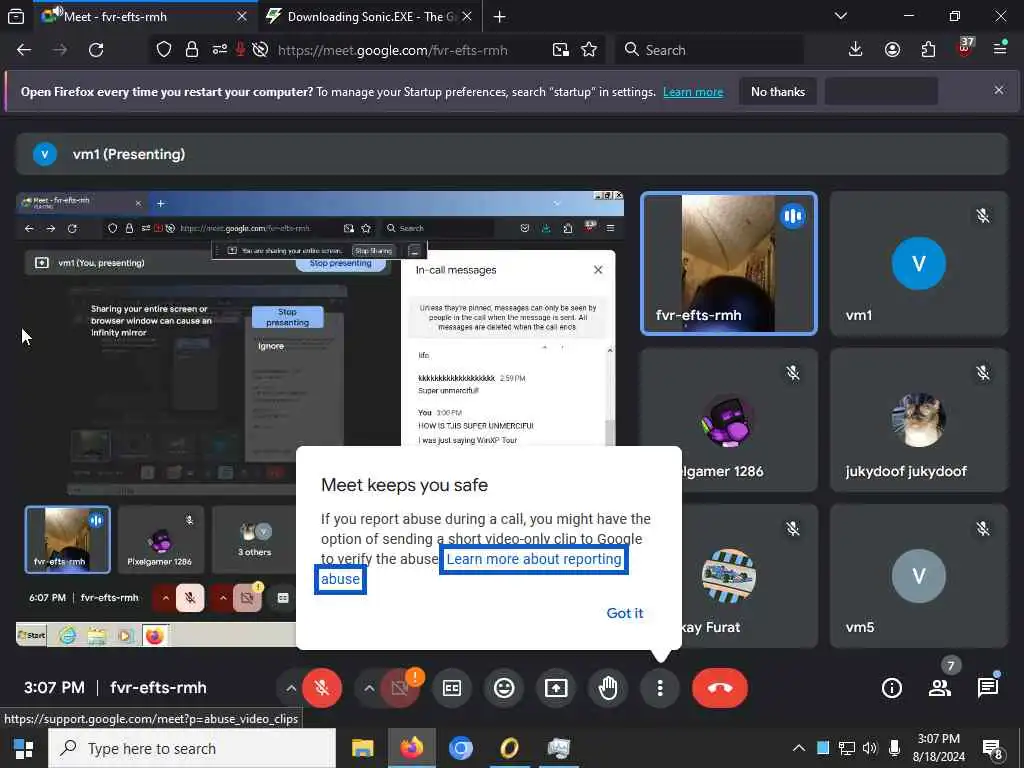
Task: Click the vm1 (Presenting) banner
Action: [x=512, y=154]
